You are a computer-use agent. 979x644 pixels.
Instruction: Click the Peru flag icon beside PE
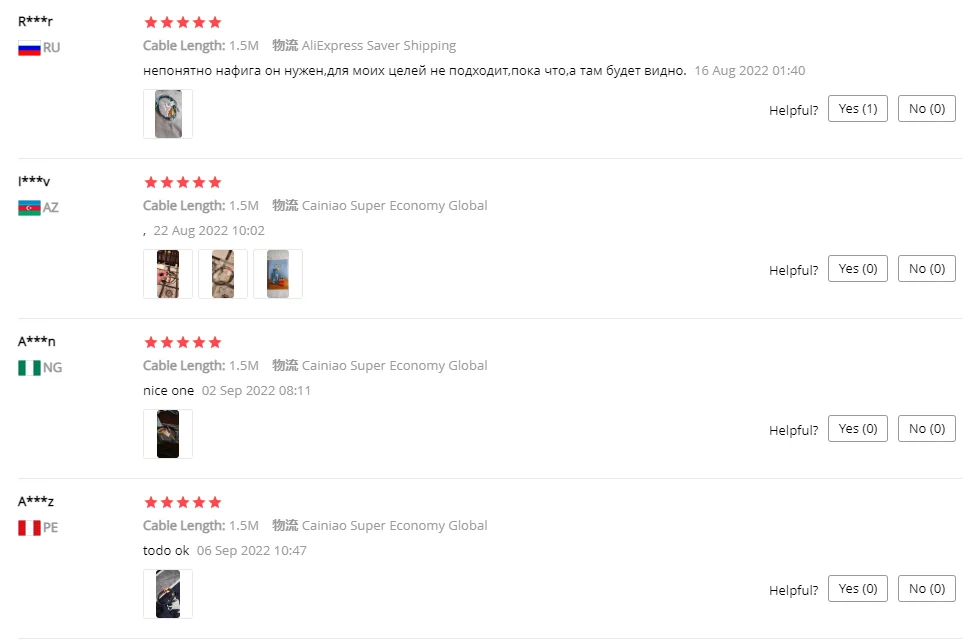click(x=29, y=528)
